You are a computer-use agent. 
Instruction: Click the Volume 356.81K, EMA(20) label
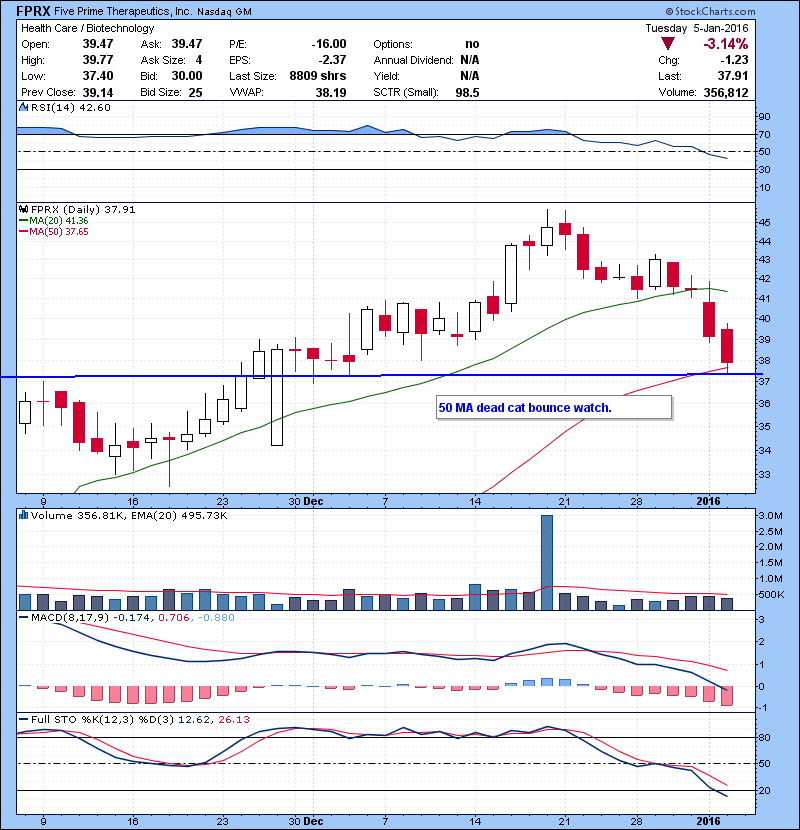[129, 515]
